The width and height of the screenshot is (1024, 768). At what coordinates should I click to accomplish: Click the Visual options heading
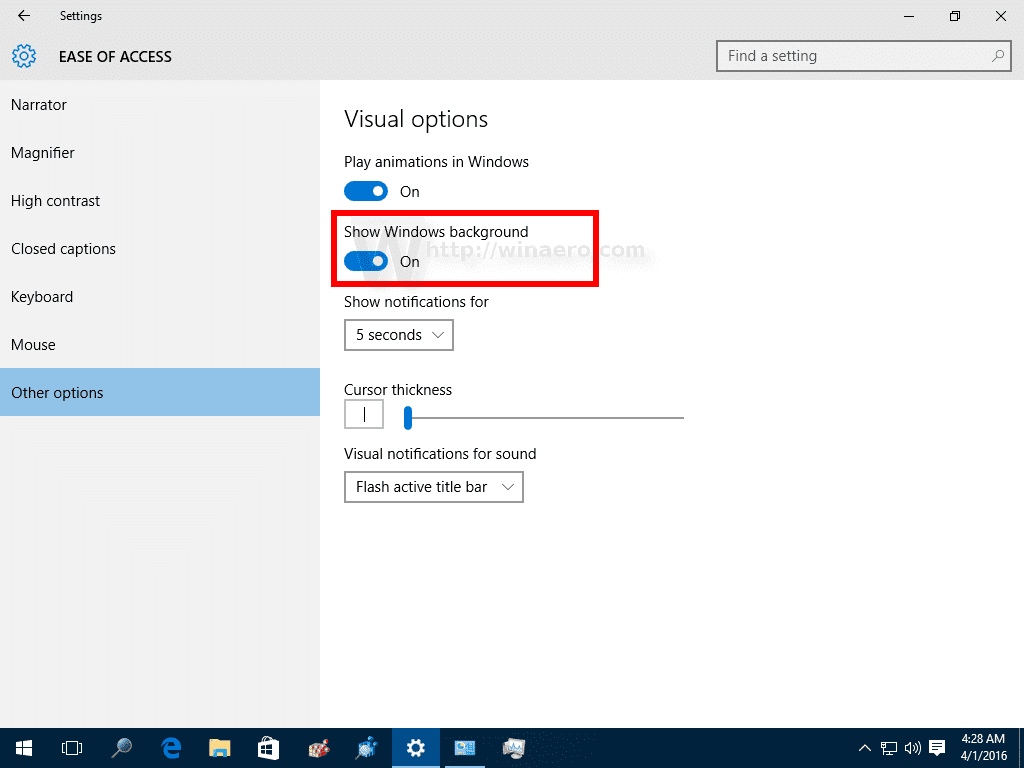tap(416, 120)
